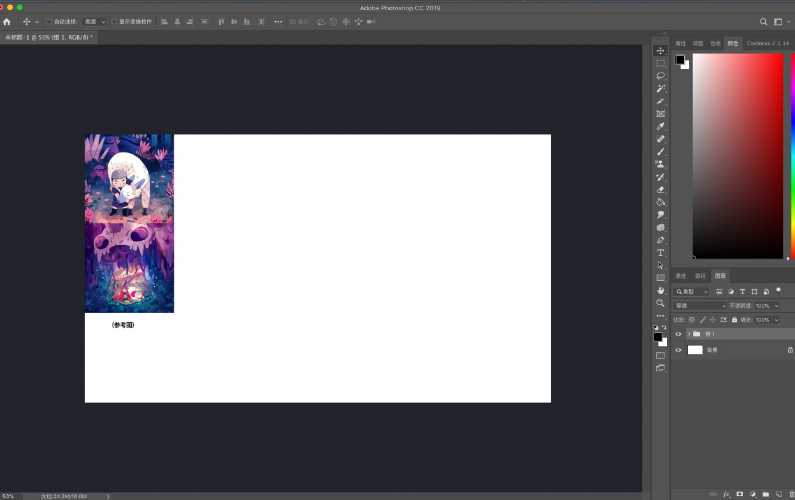Toggle lock image pixels brush icon
The image size is (795, 500).
coord(702,320)
